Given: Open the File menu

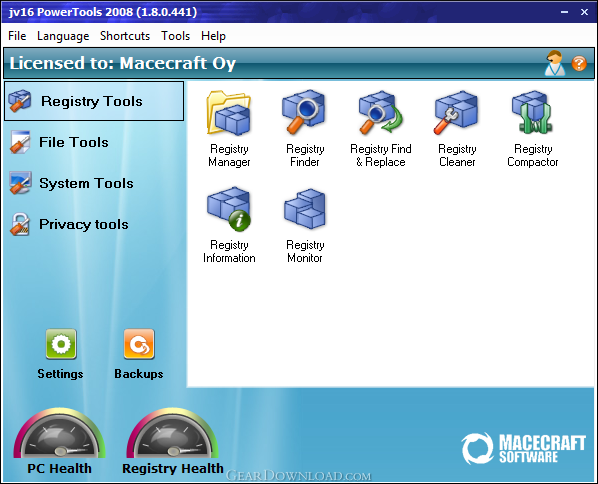Looking at the screenshot, I should (17, 36).
